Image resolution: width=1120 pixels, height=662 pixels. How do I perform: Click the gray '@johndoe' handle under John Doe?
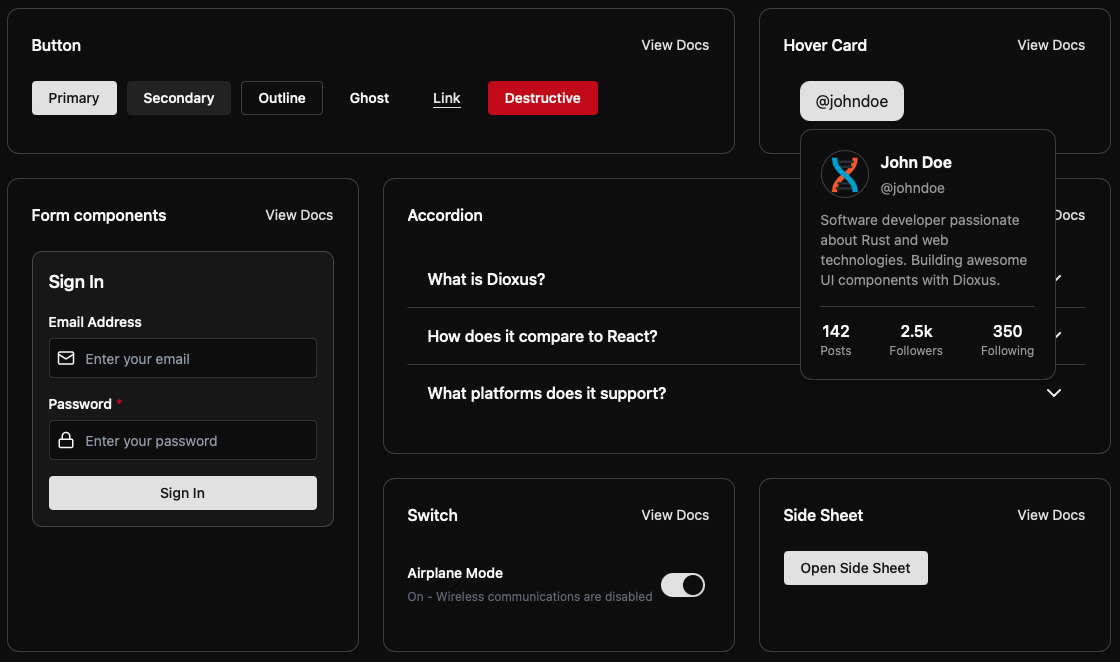tap(912, 188)
